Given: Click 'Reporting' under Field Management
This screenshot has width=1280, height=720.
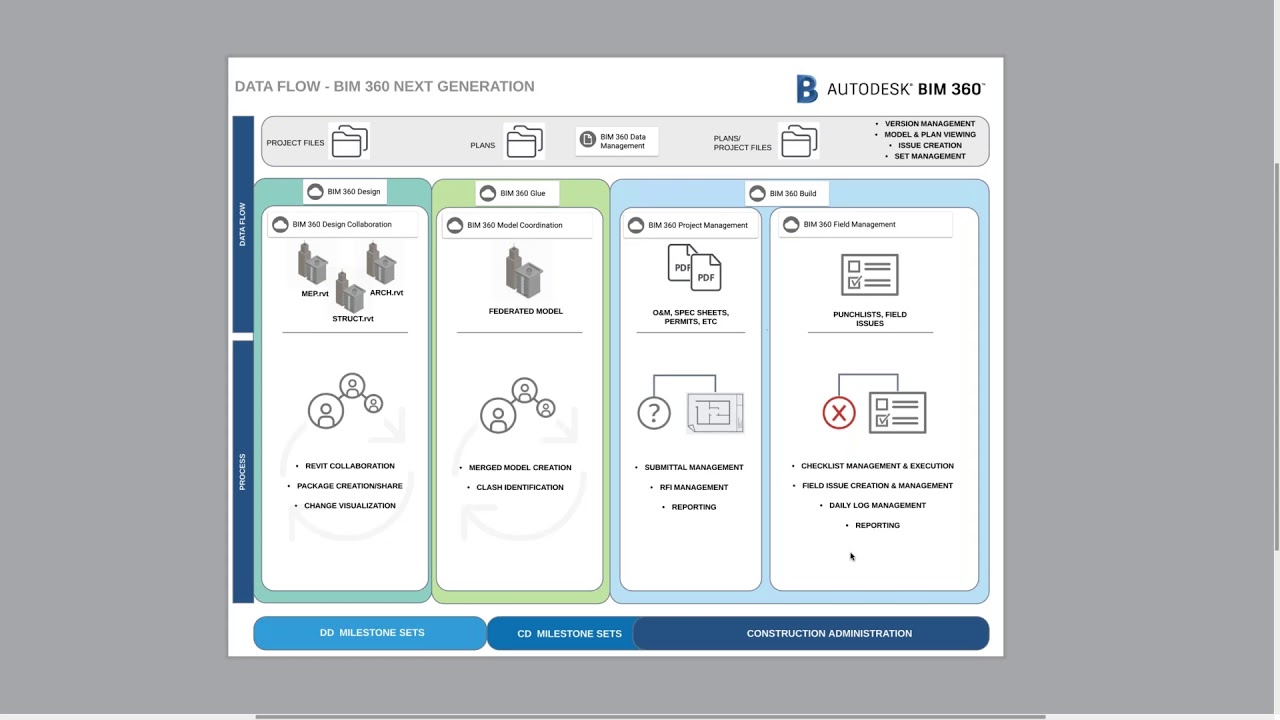Looking at the screenshot, I should click(x=877, y=525).
